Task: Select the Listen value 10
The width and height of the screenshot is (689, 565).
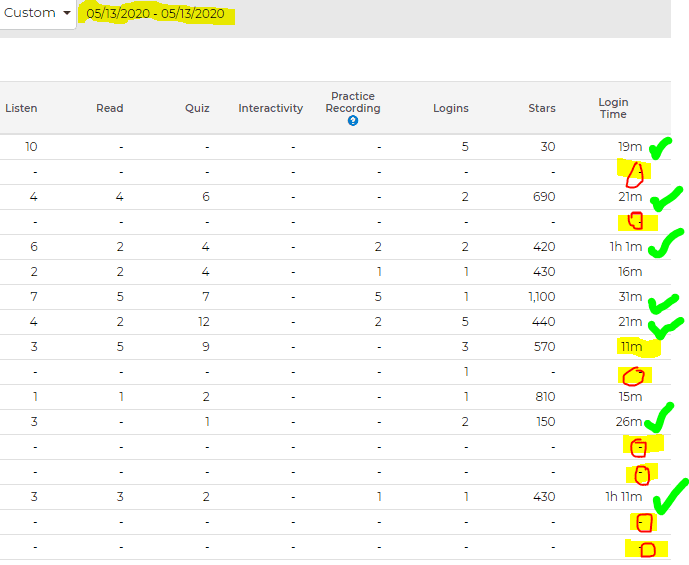Action: (31, 147)
